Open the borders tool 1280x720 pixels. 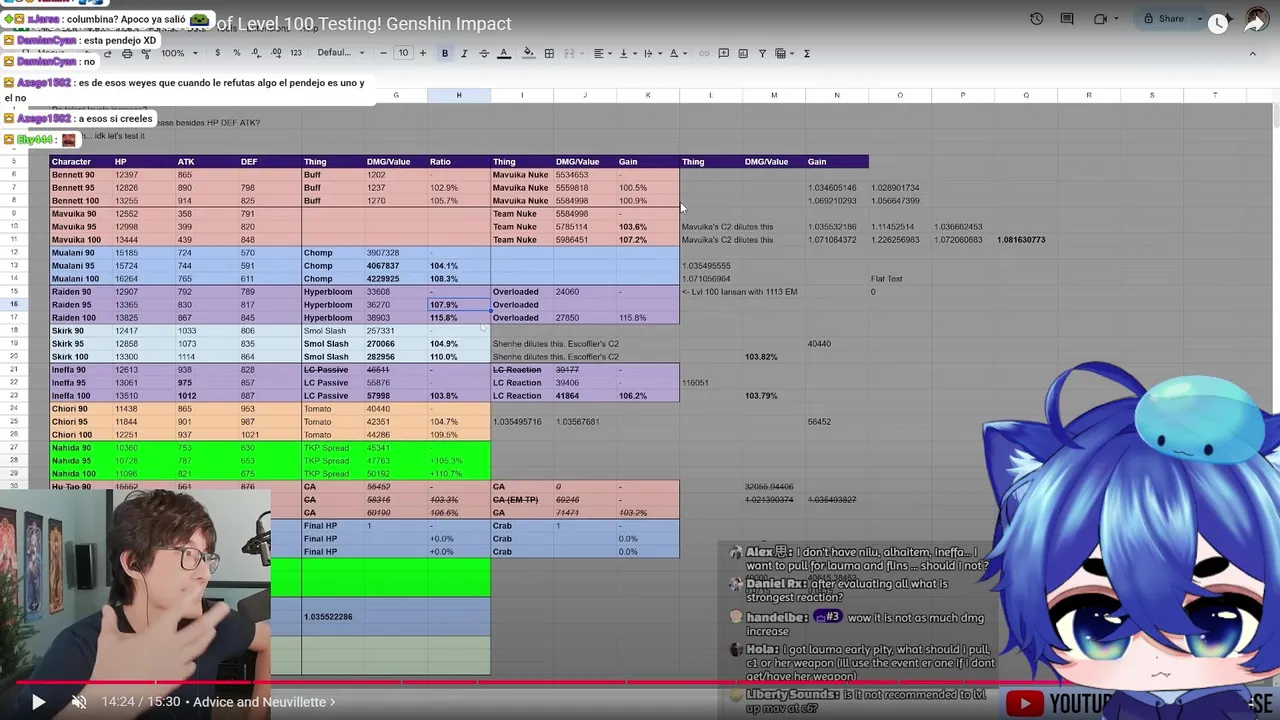(549, 53)
